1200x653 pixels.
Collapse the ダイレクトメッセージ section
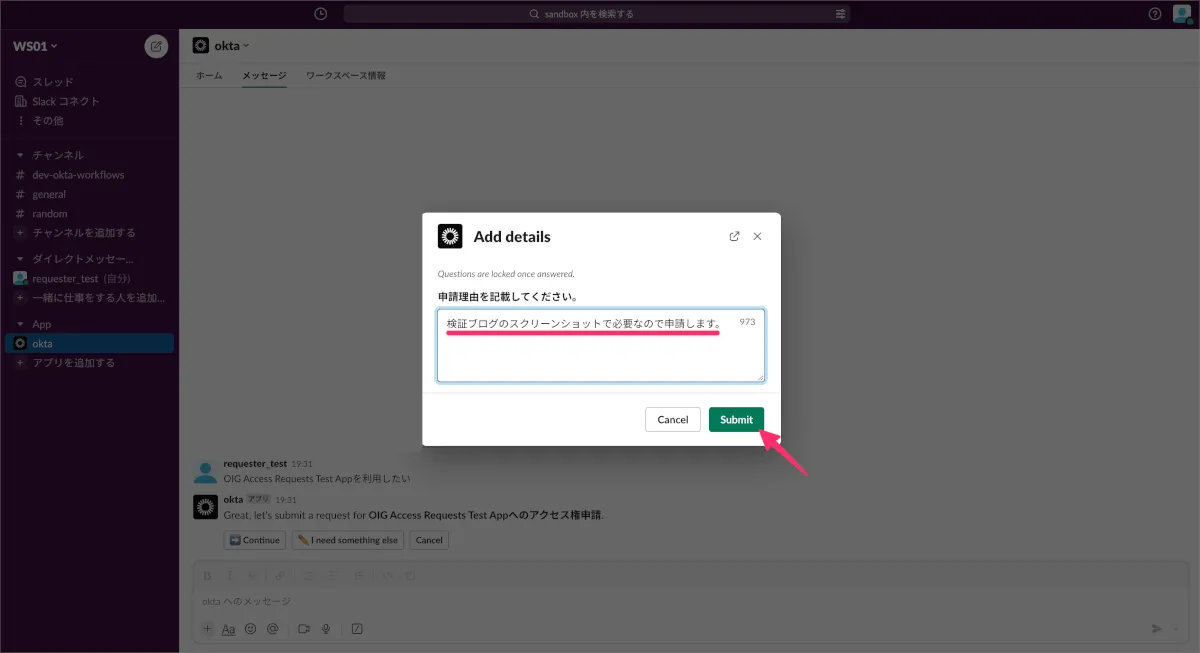pyautogui.click(x=21, y=259)
